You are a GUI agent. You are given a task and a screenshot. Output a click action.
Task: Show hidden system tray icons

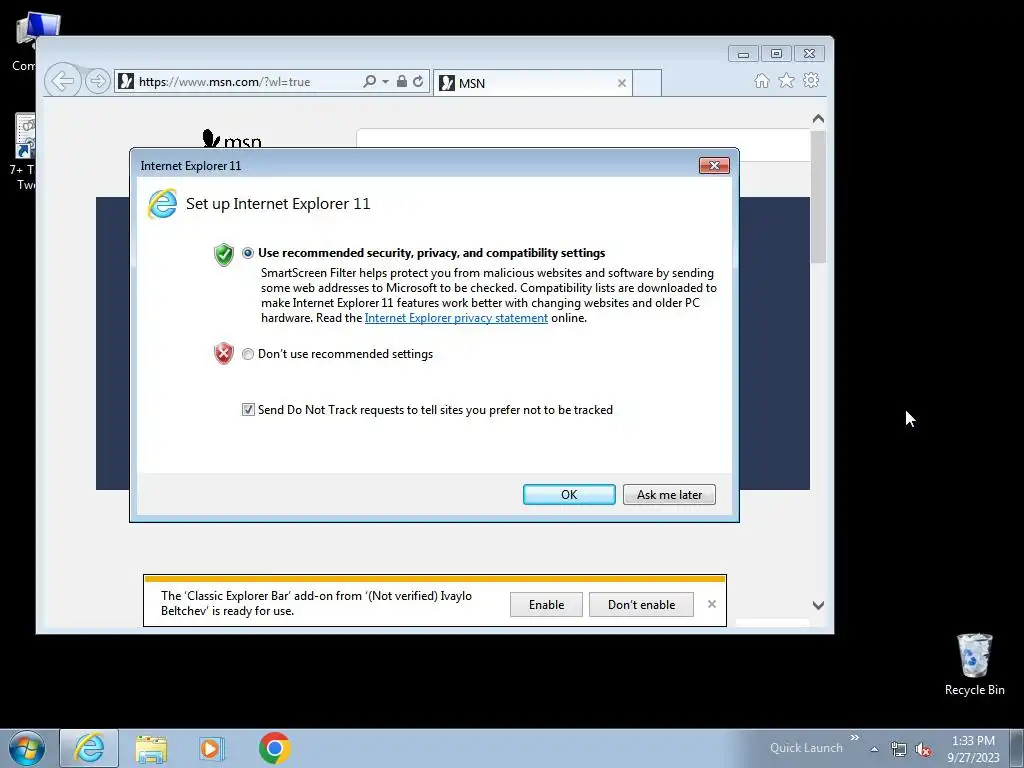(874, 749)
